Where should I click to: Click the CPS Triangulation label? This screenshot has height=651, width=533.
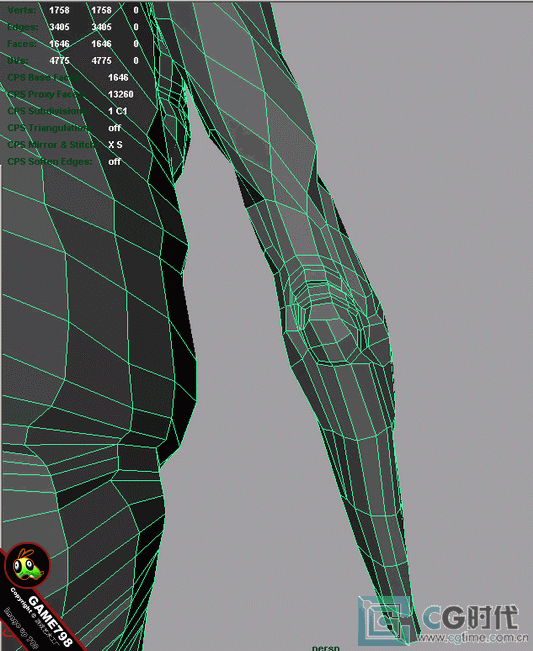coord(48,128)
